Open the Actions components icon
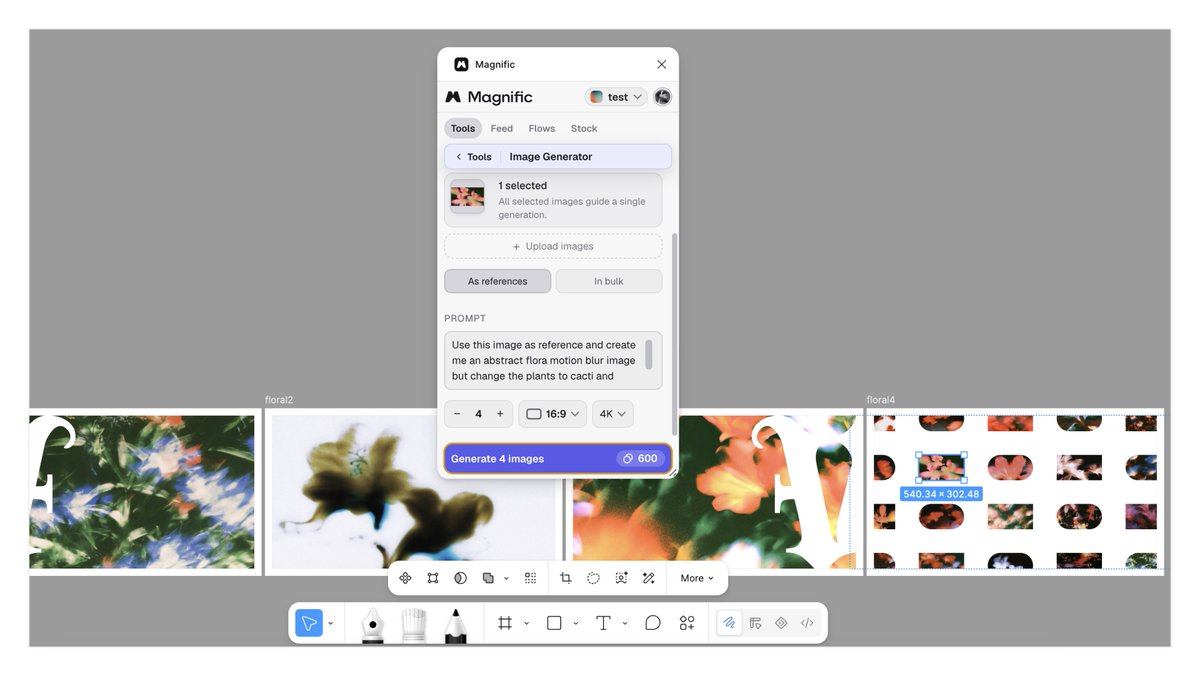This screenshot has width=1200, height=676. coord(687,623)
